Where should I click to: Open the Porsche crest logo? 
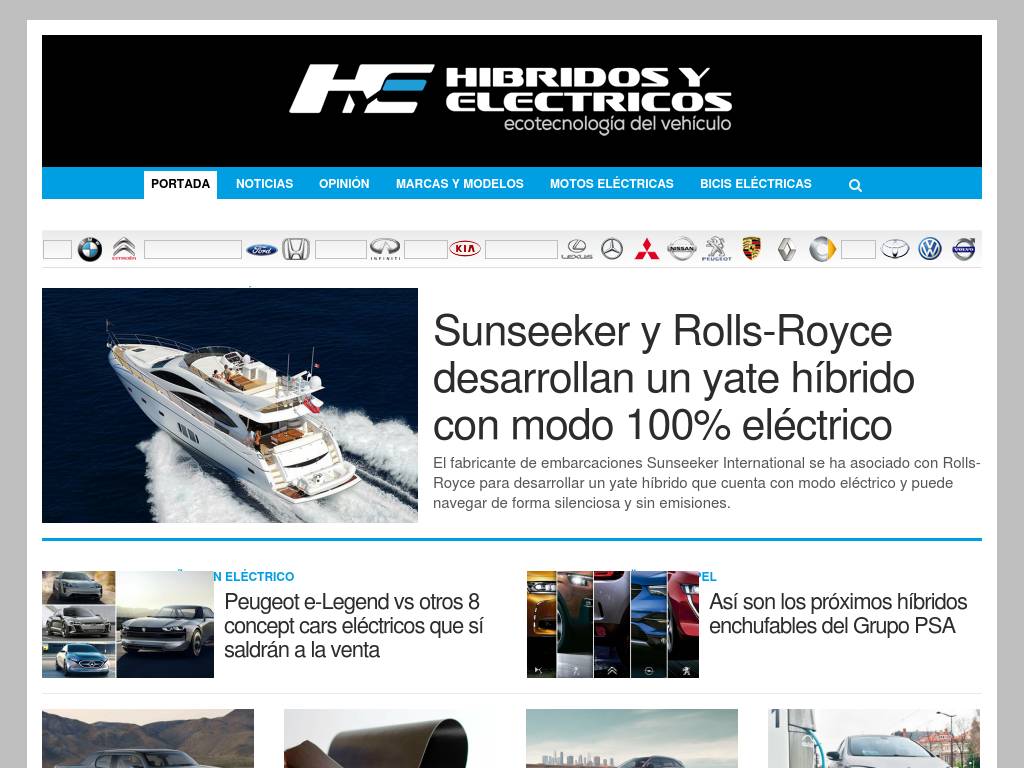click(x=752, y=249)
